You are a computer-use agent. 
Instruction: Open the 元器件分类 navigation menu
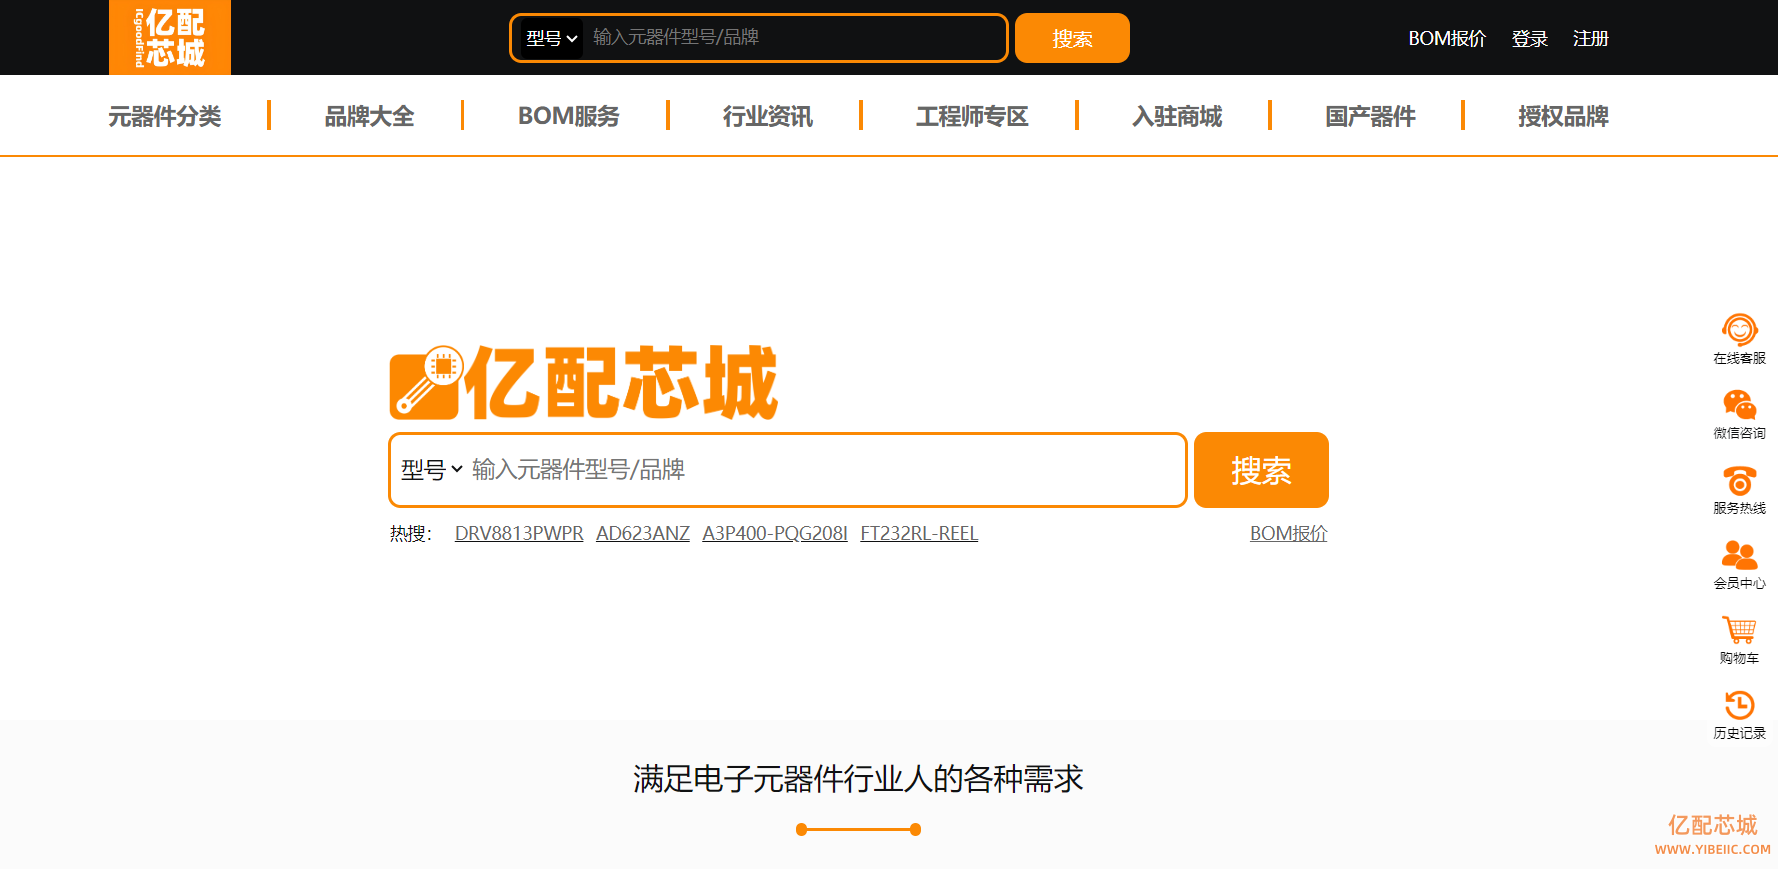[x=165, y=117]
